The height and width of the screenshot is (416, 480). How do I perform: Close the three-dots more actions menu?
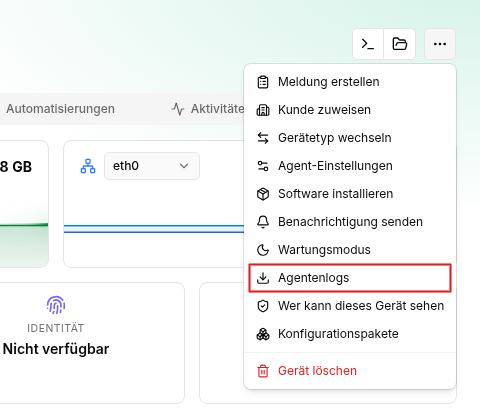point(440,44)
